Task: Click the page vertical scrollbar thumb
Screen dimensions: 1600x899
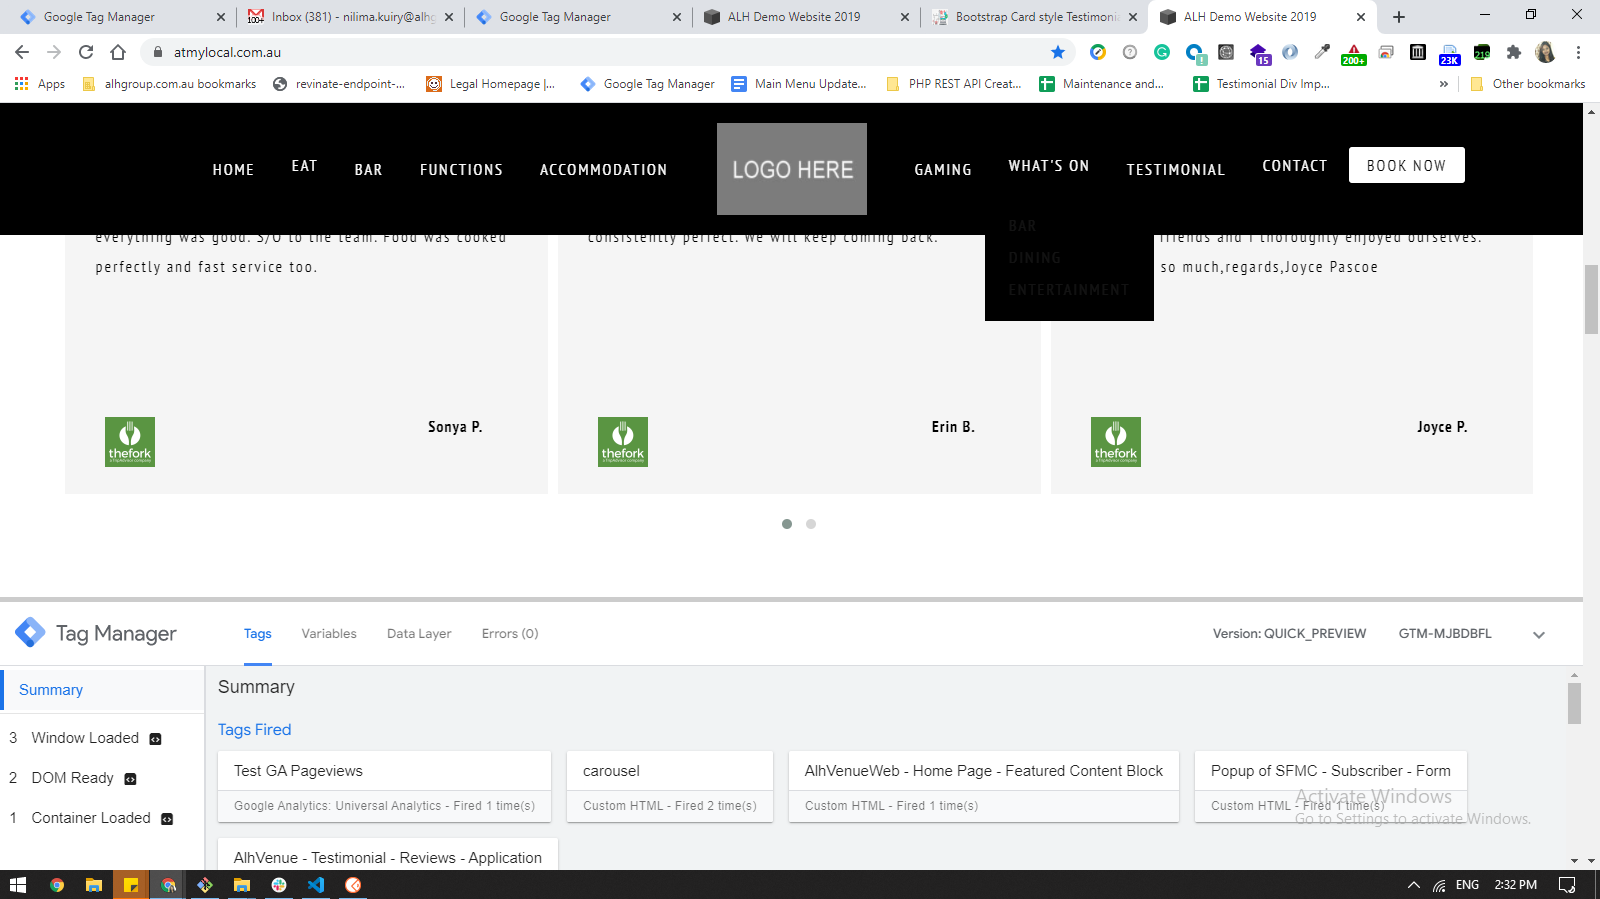Action: [1591, 298]
